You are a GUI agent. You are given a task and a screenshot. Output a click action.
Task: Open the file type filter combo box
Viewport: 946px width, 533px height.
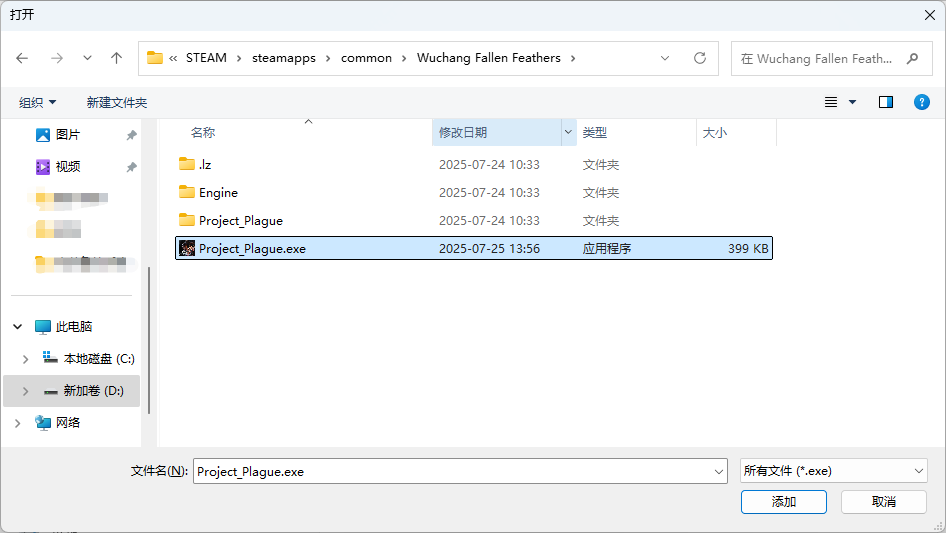pyautogui.click(x=833, y=471)
